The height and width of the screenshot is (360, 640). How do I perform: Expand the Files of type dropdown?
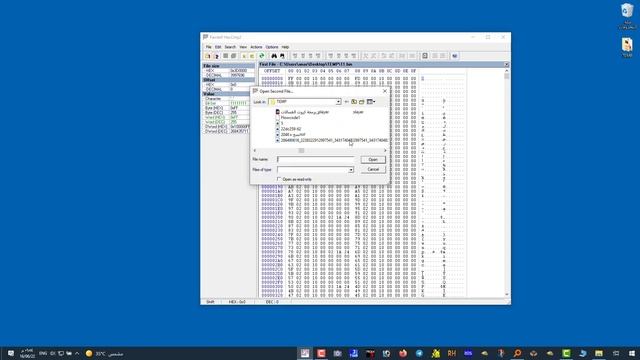(351, 170)
